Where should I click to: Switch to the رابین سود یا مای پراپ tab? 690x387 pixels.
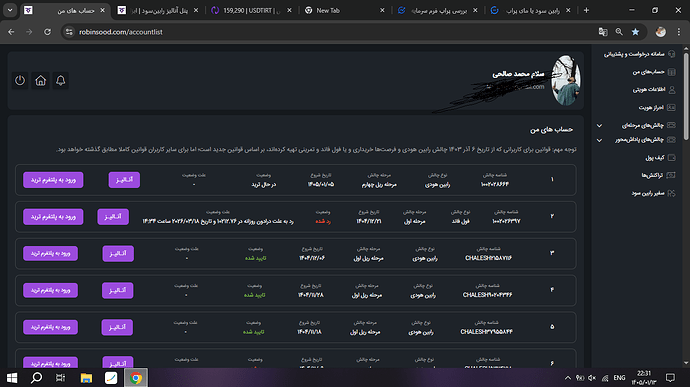pyautogui.click(x=531, y=10)
